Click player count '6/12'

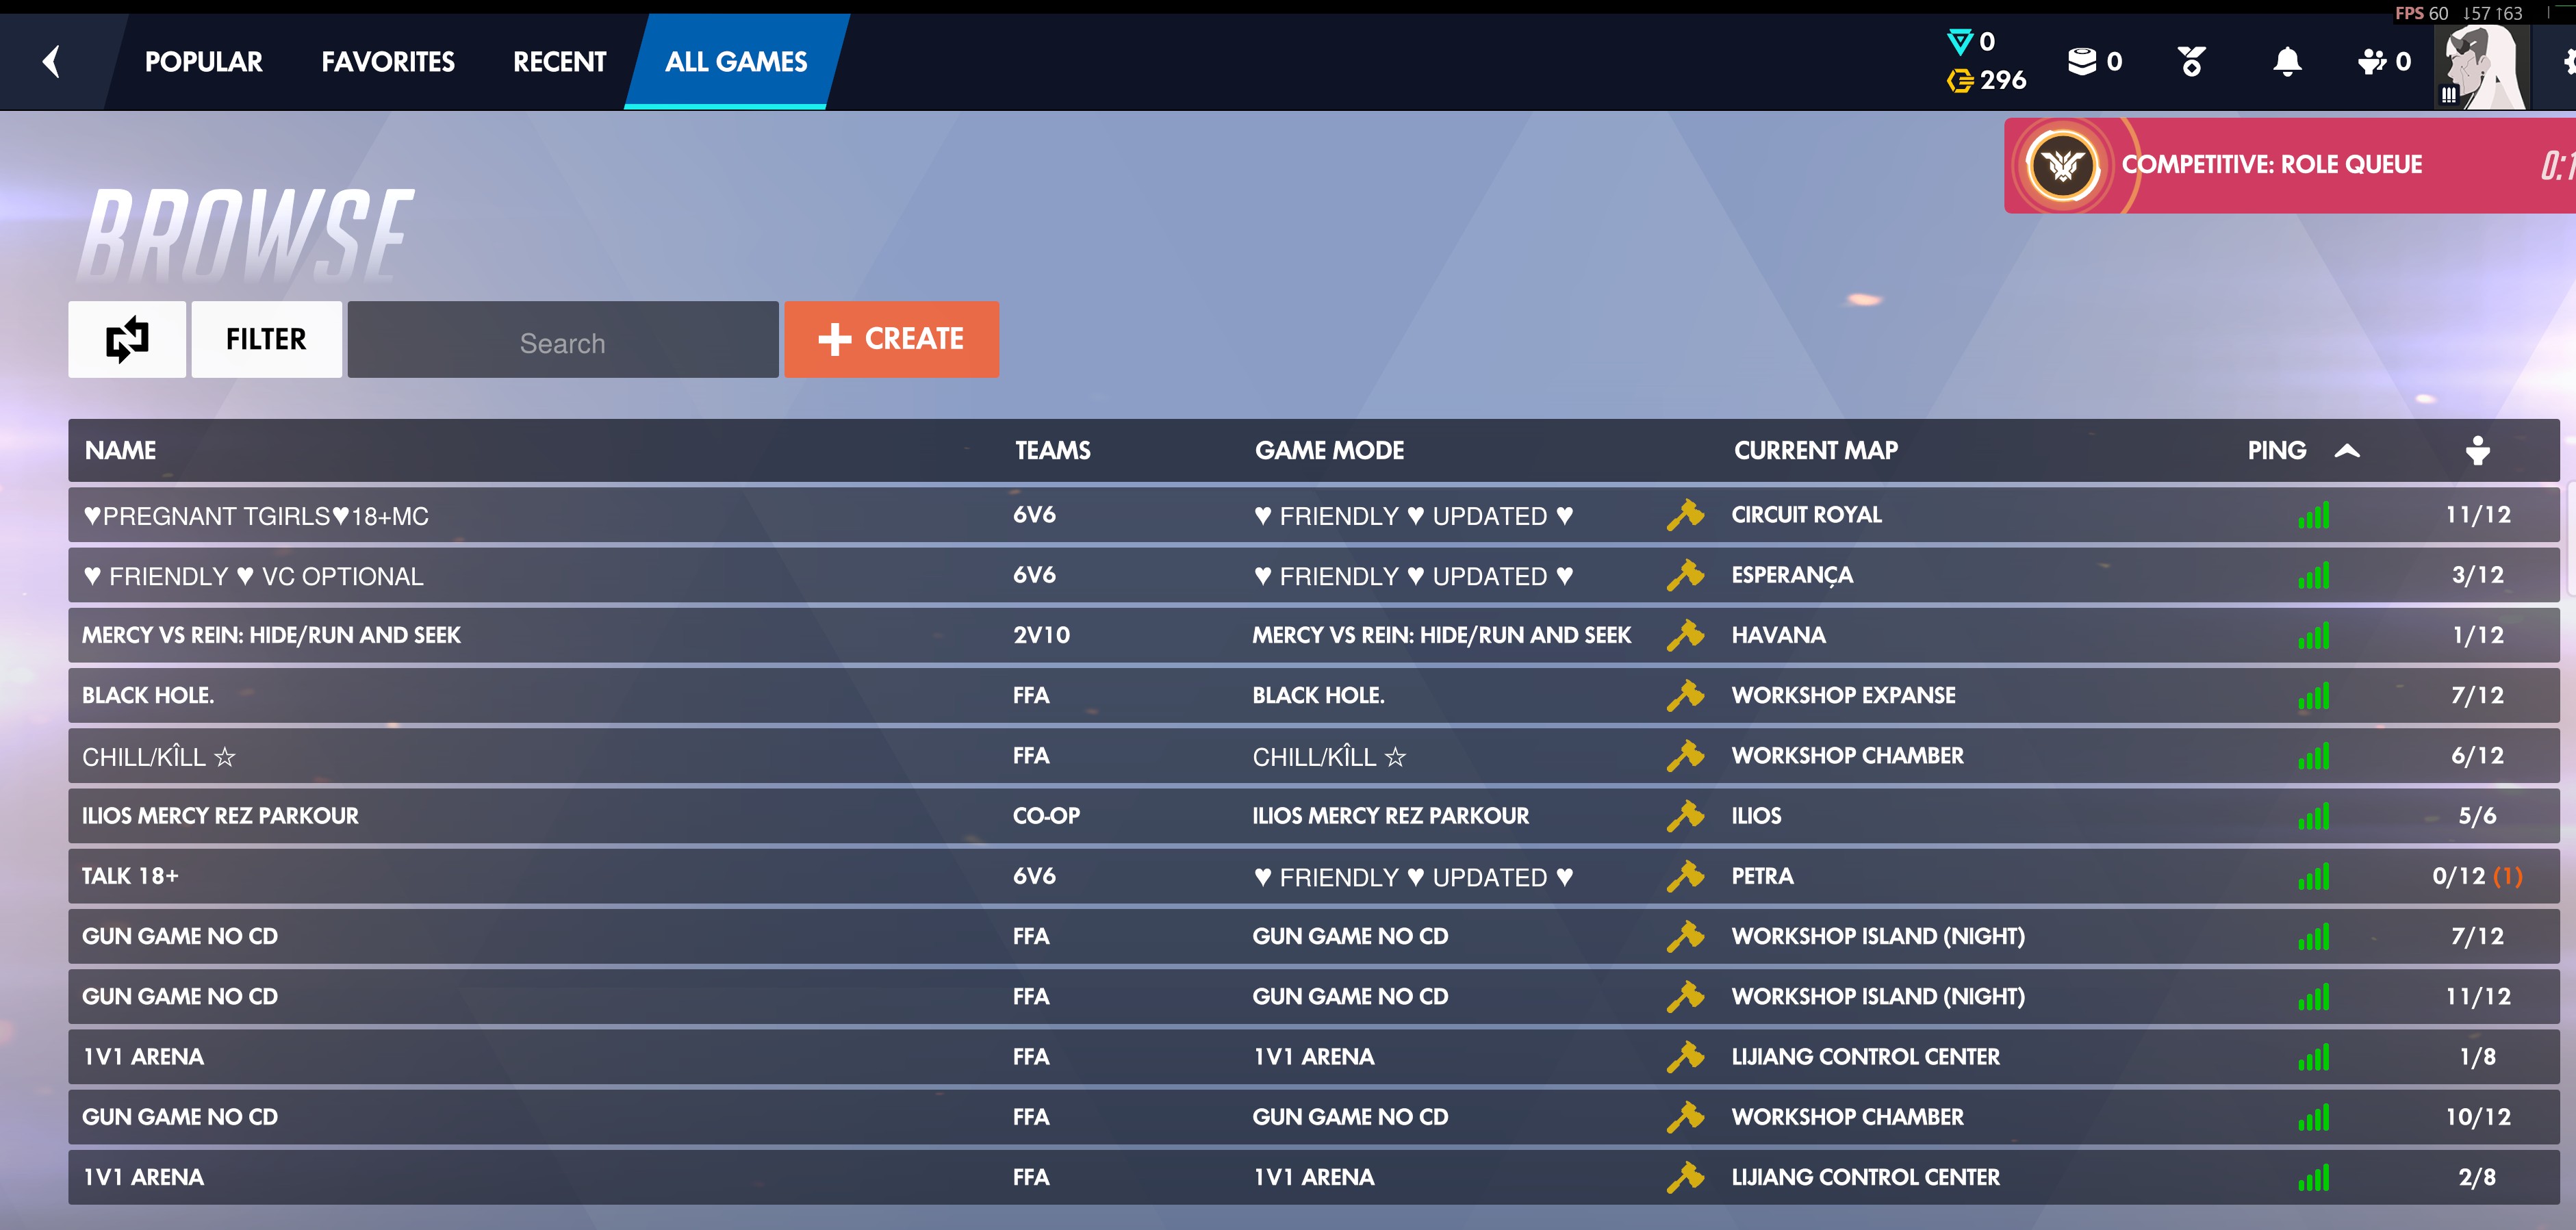(2478, 756)
